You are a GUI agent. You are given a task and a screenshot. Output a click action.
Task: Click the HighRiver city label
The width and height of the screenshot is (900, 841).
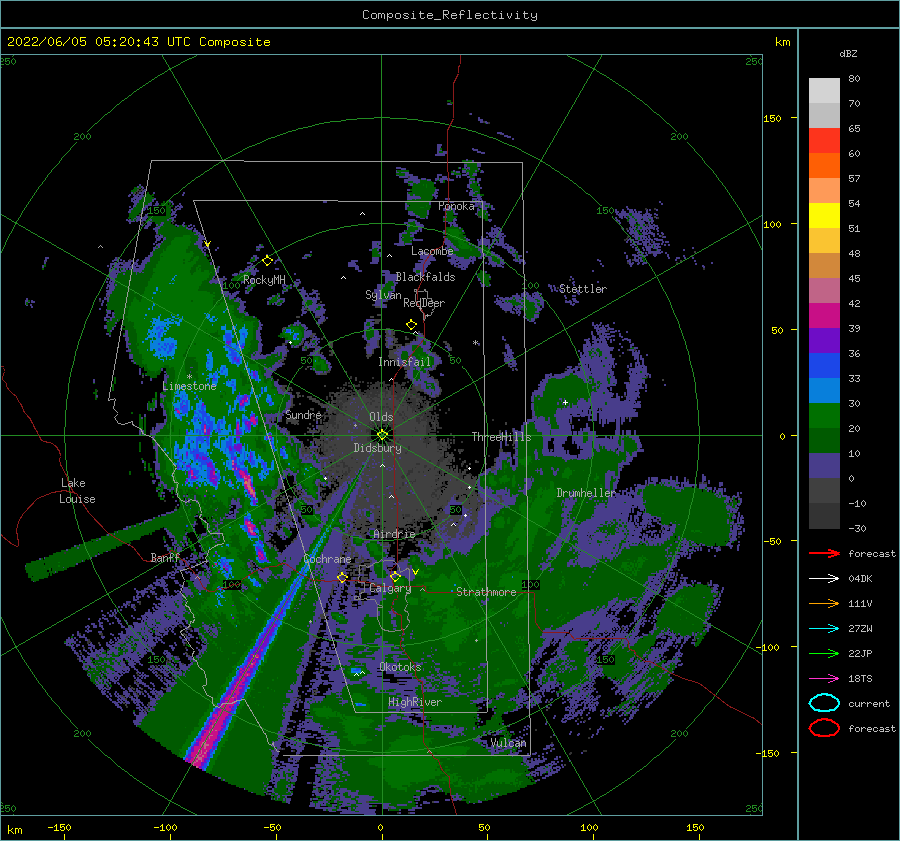415,702
